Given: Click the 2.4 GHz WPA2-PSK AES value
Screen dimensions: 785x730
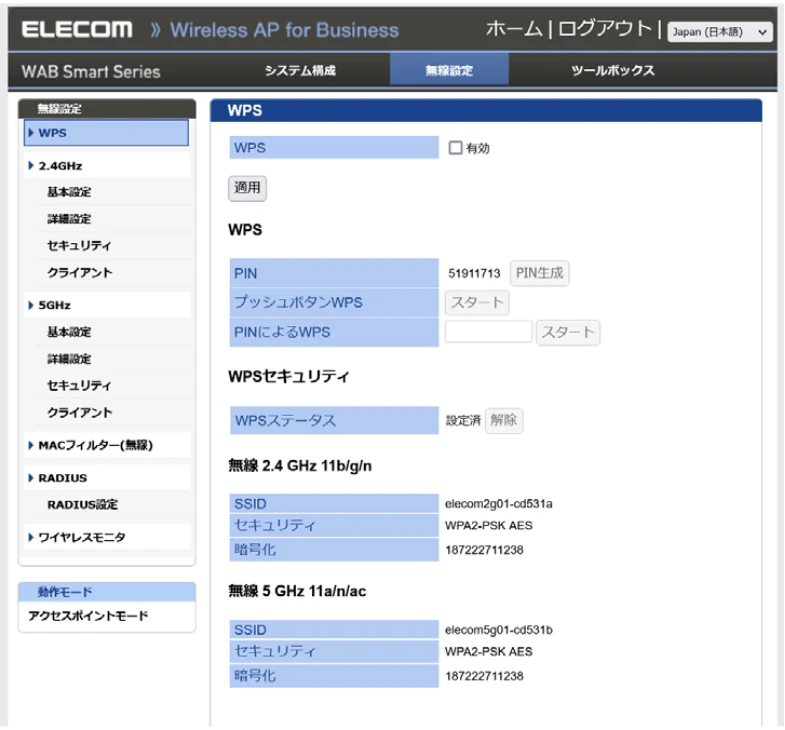Looking at the screenshot, I should [x=489, y=526].
